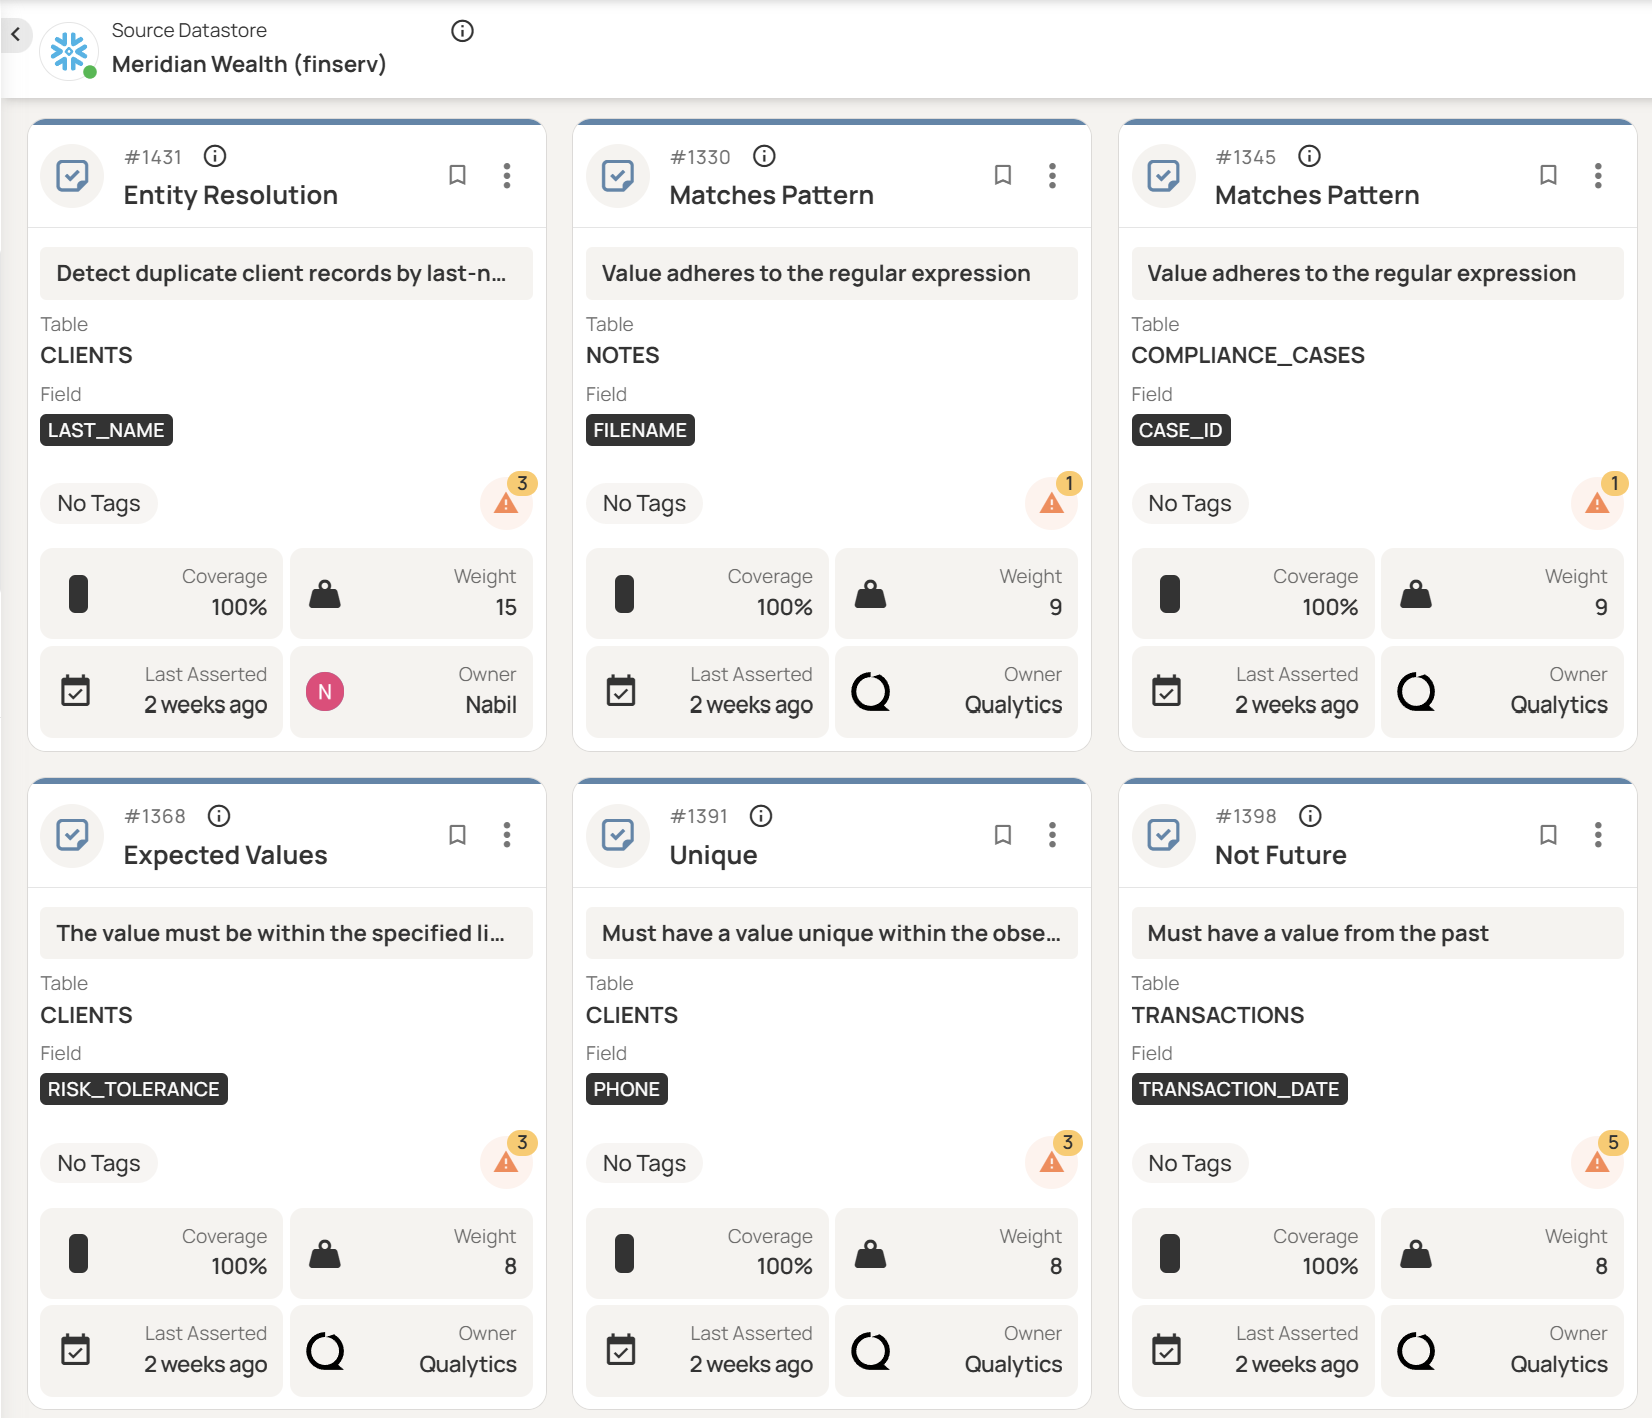Show info for check #1431
Viewport: 1652px width, 1418px height.
pos(215,156)
